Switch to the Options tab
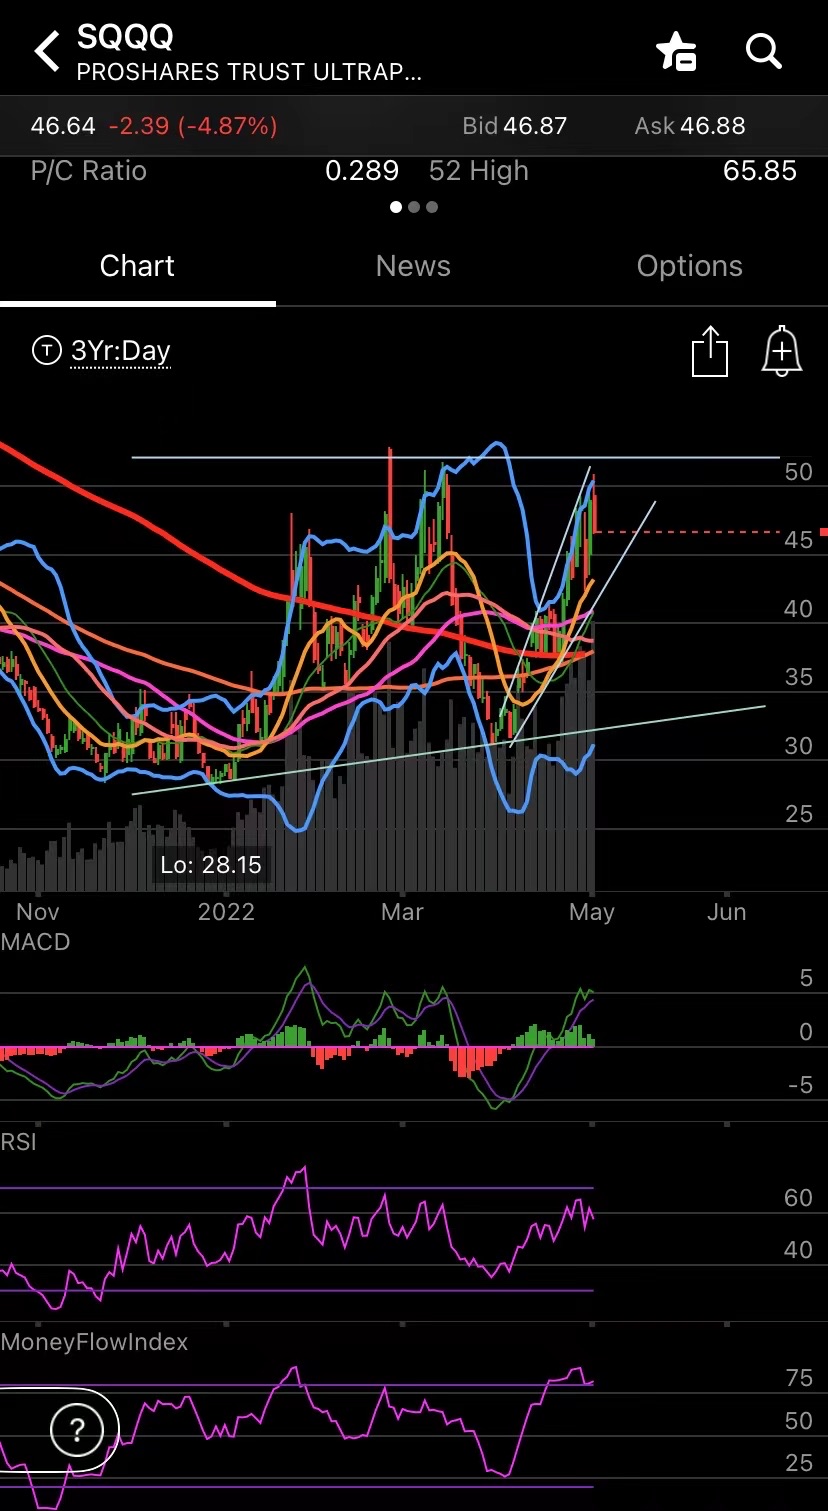 (690, 267)
